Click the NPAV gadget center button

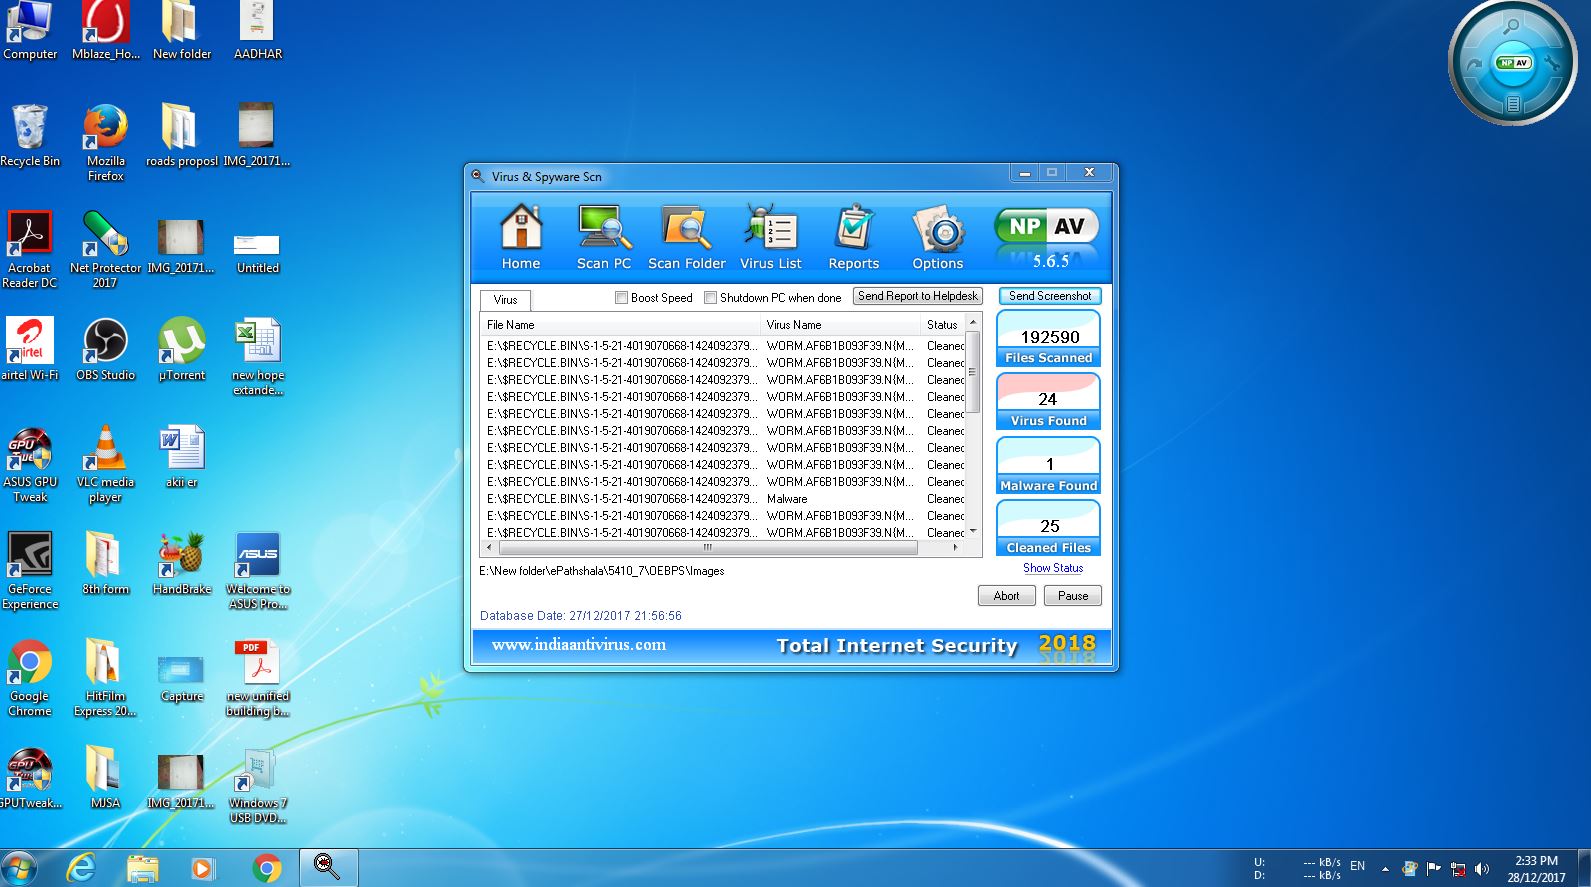coord(1513,62)
